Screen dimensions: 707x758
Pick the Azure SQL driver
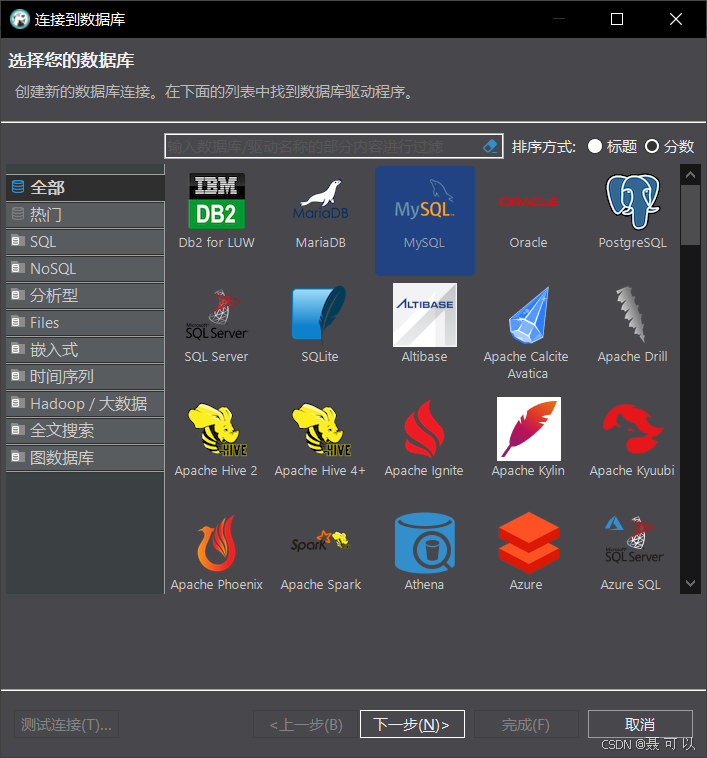[633, 553]
